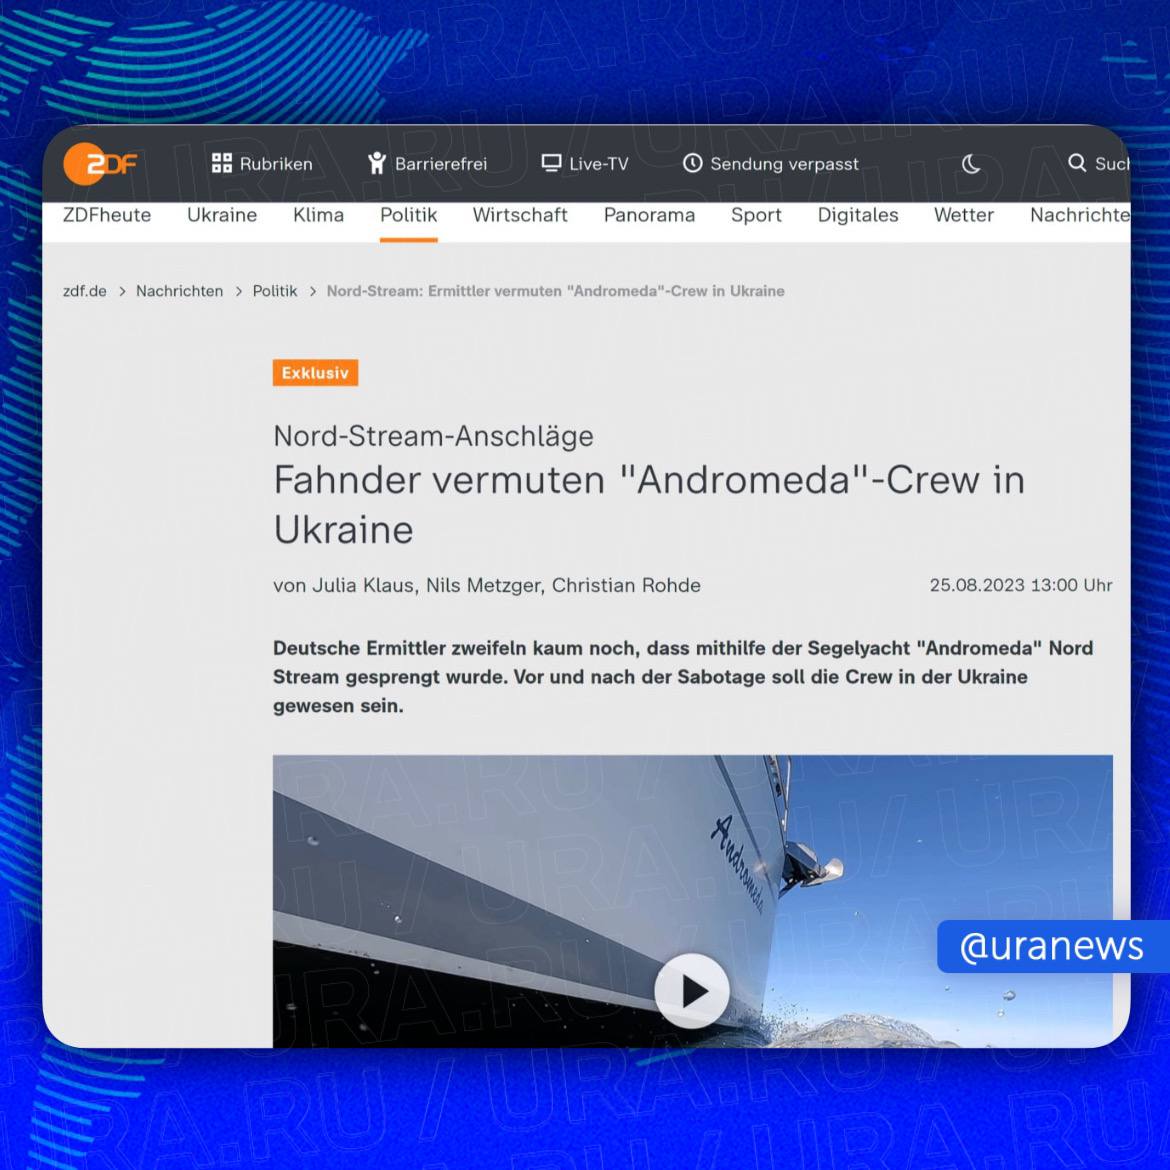Click the Sendung verpasst clock icon
The width and height of the screenshot is (1170, 1170).
(x=692, y=163)
